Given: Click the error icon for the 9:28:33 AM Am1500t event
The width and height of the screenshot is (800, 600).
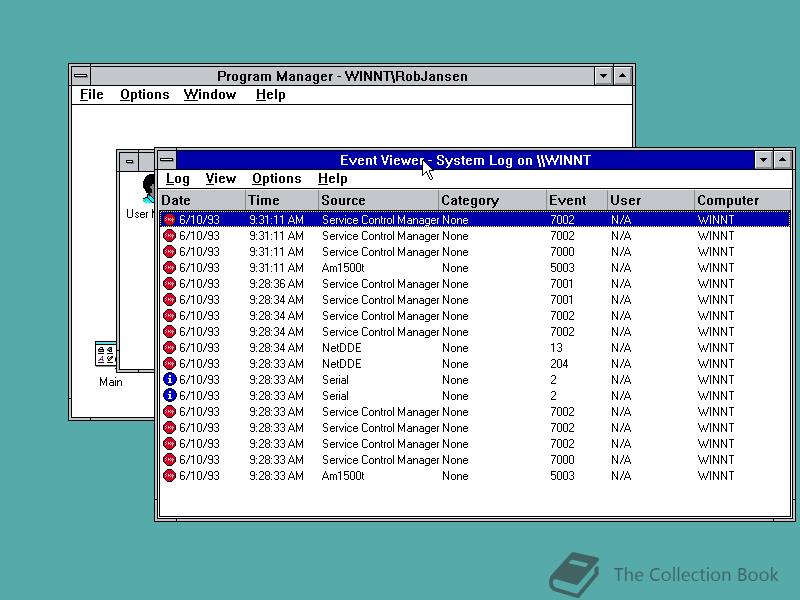Looking at the screenshot, I should 169,476.
